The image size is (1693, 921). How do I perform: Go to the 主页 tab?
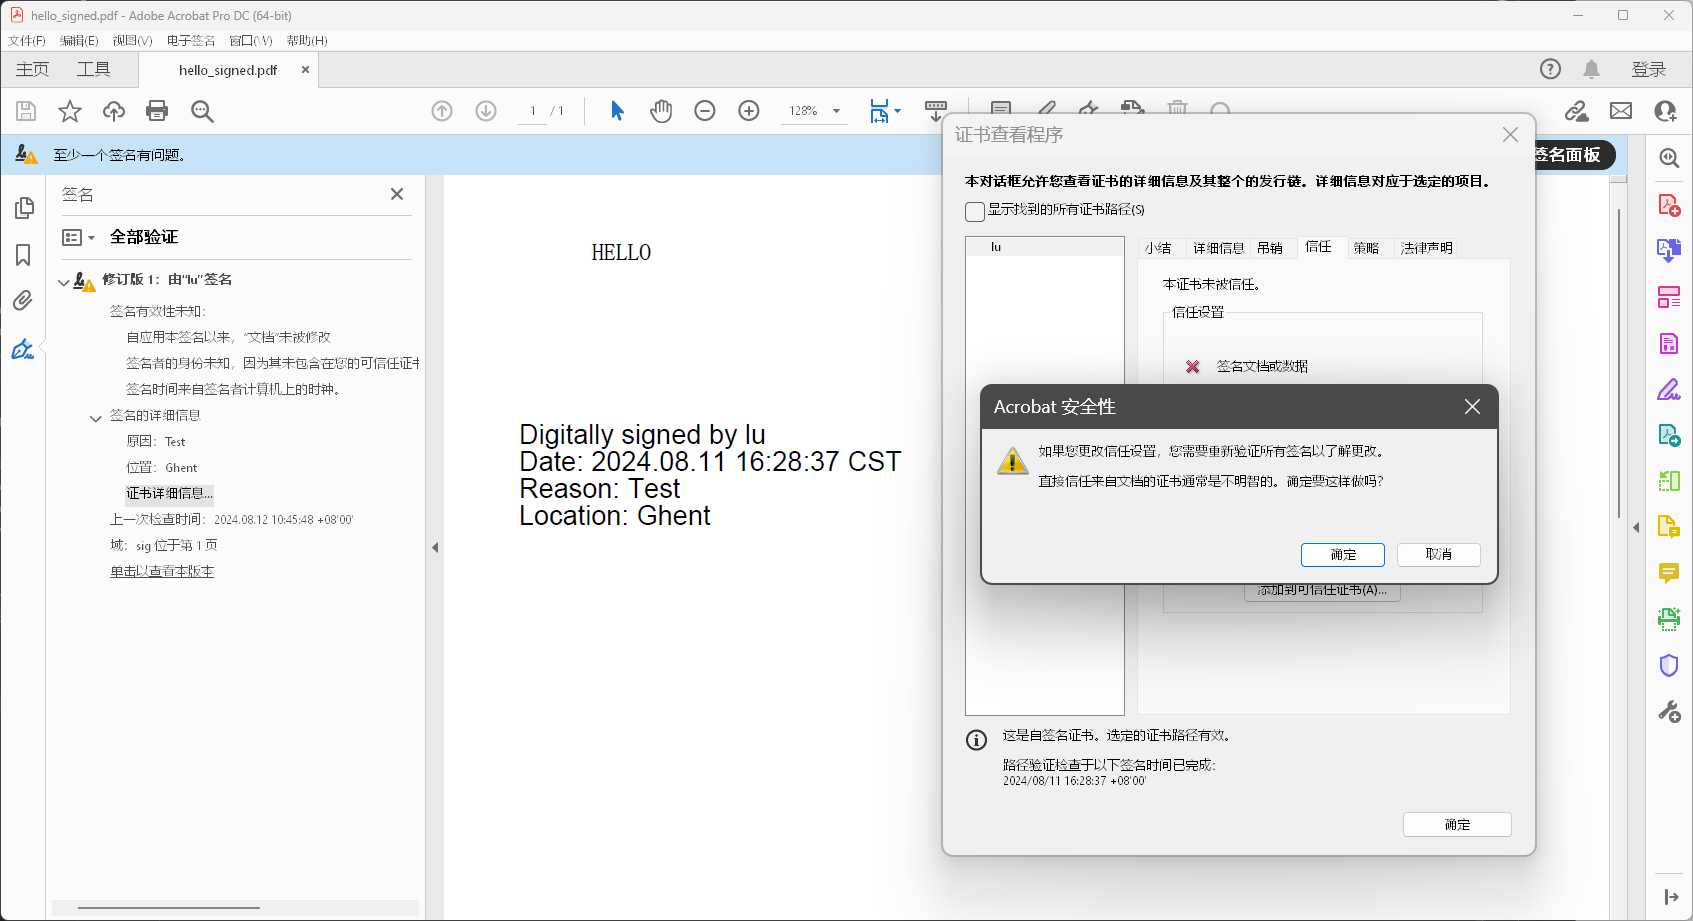(32, 69)
